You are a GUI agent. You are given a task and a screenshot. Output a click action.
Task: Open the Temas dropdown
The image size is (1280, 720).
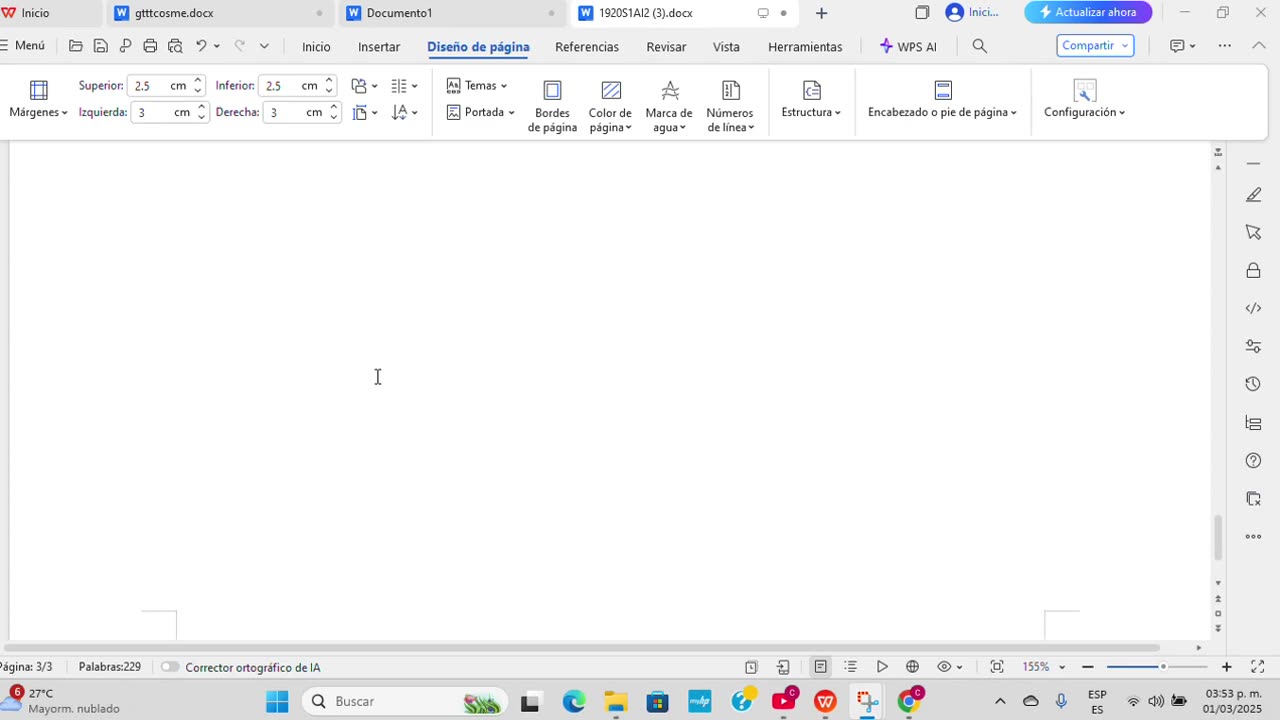pyautogui.click(x=477, y=86)
